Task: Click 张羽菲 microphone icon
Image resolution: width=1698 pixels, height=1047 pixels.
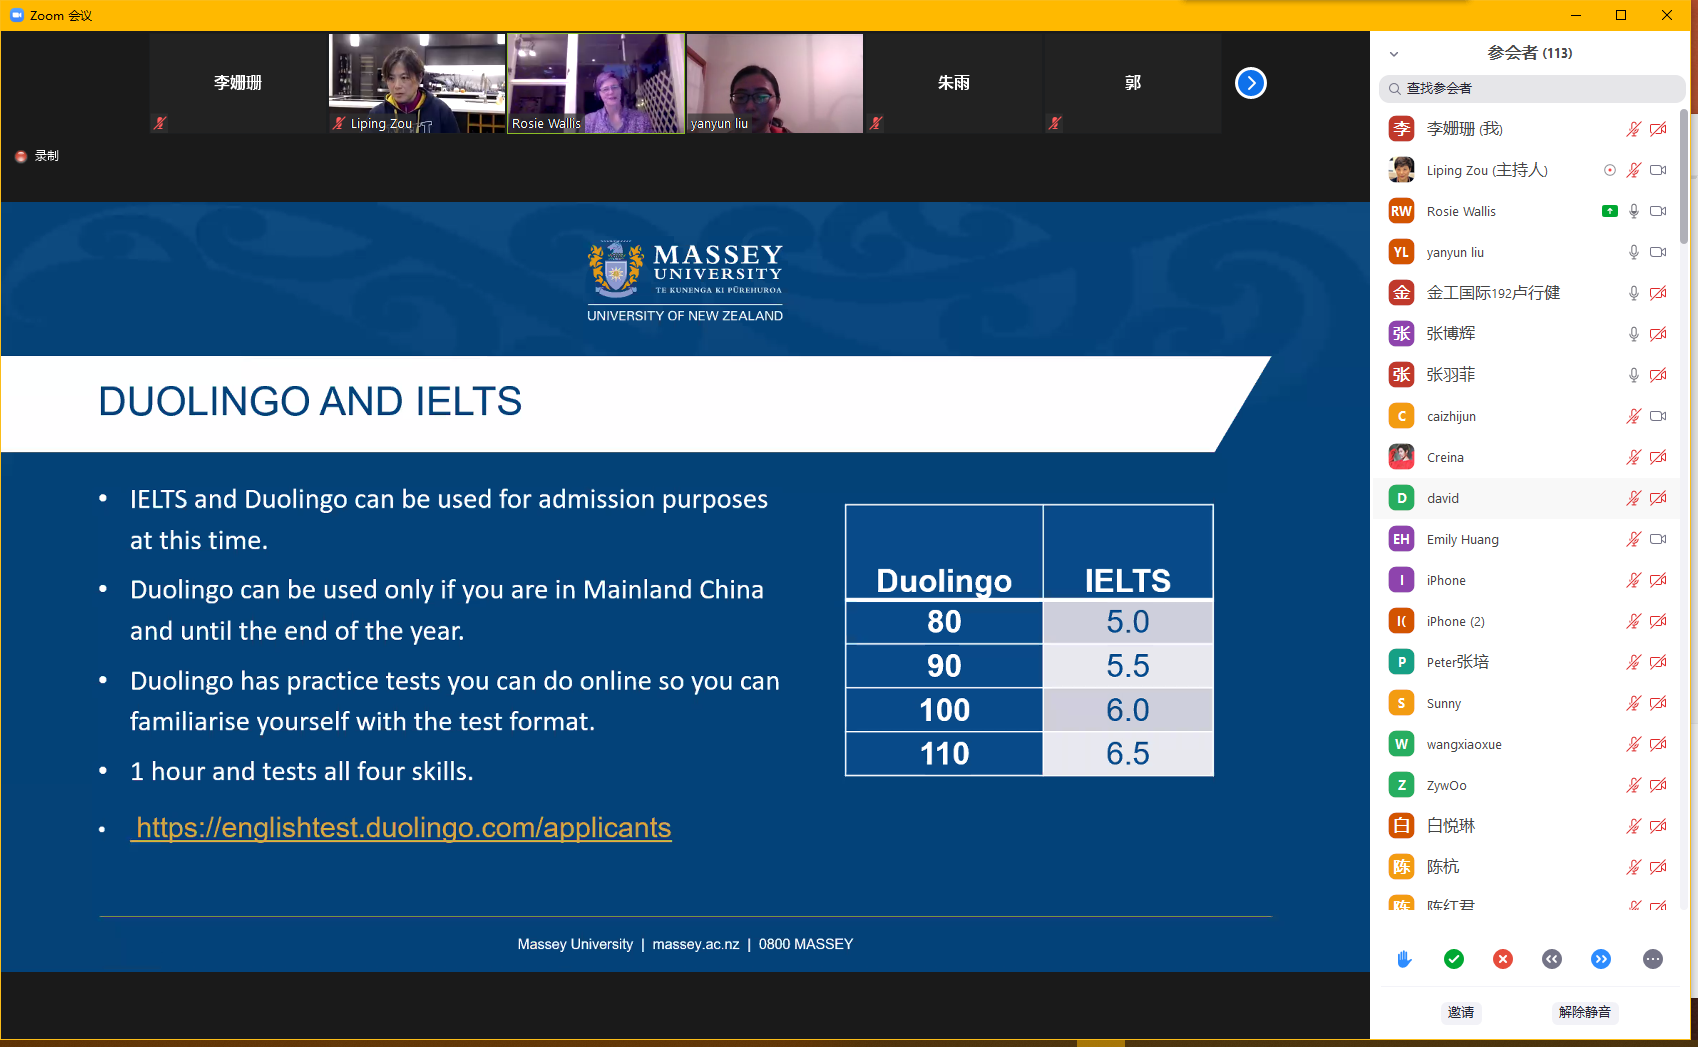Action: [1634, 375]
